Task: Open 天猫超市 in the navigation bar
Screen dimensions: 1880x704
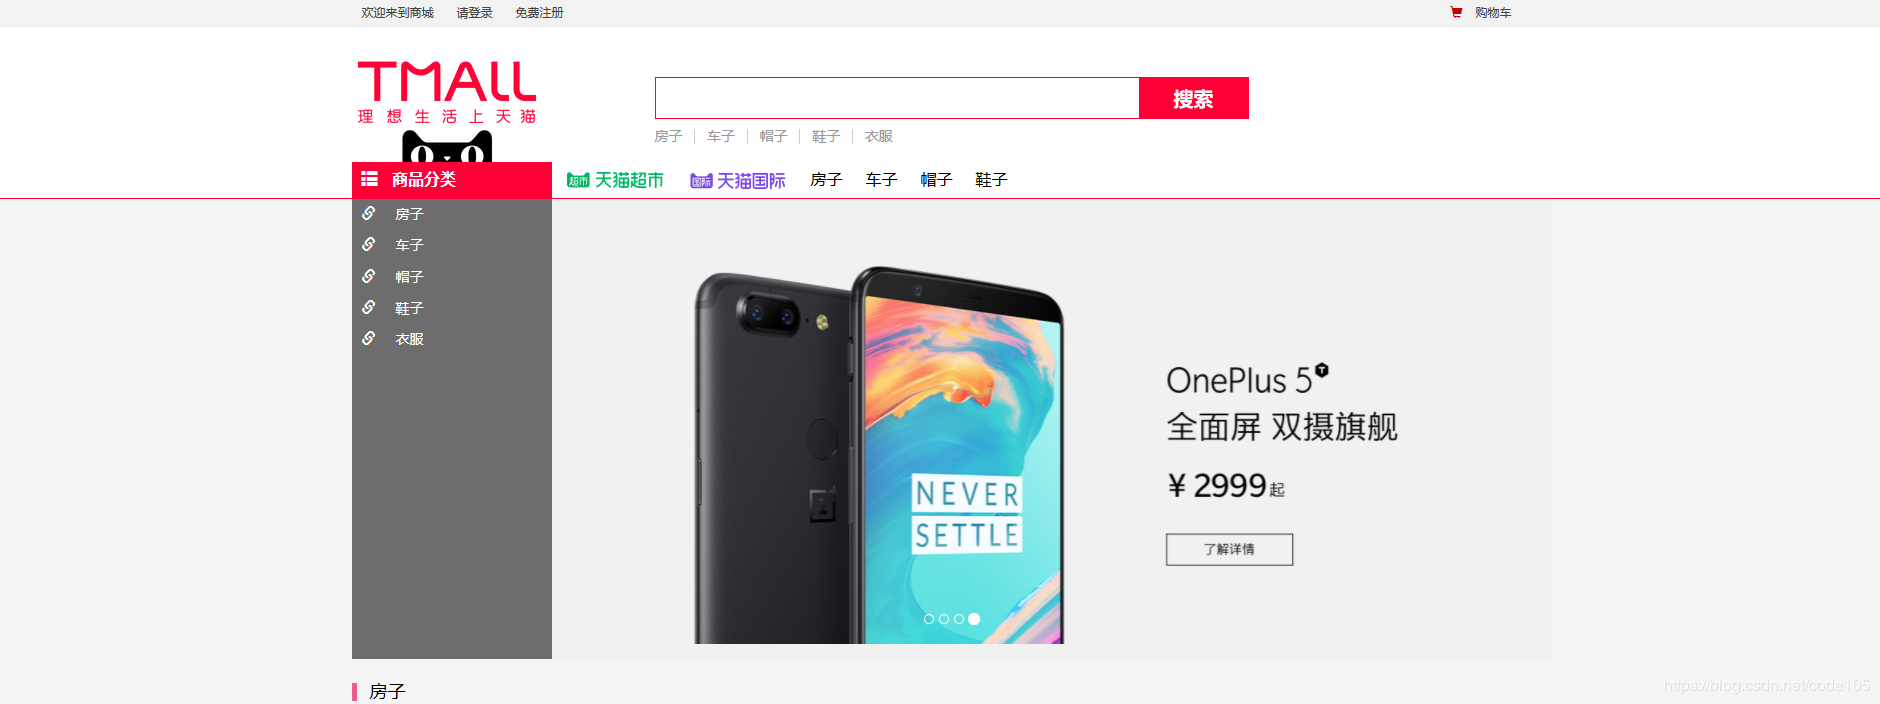Action: tap(615, 180)
